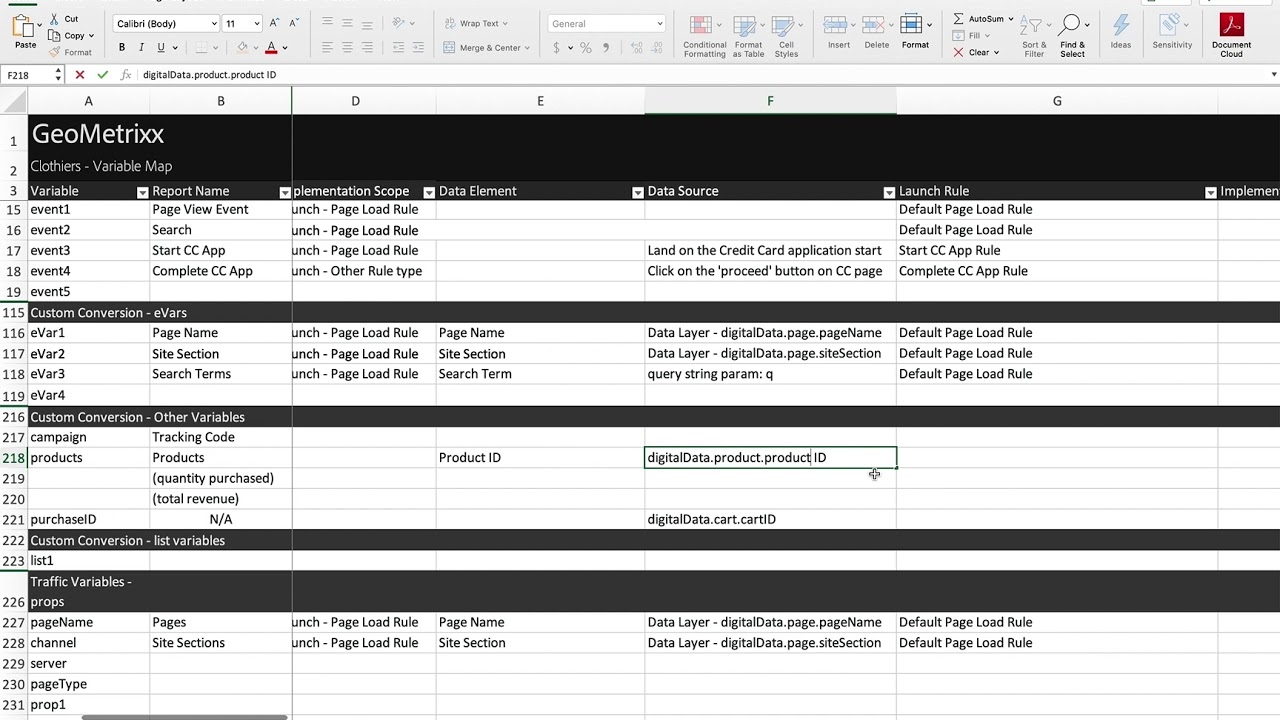
Task: Confirm the formula bar entry
Action: [103, 75]
